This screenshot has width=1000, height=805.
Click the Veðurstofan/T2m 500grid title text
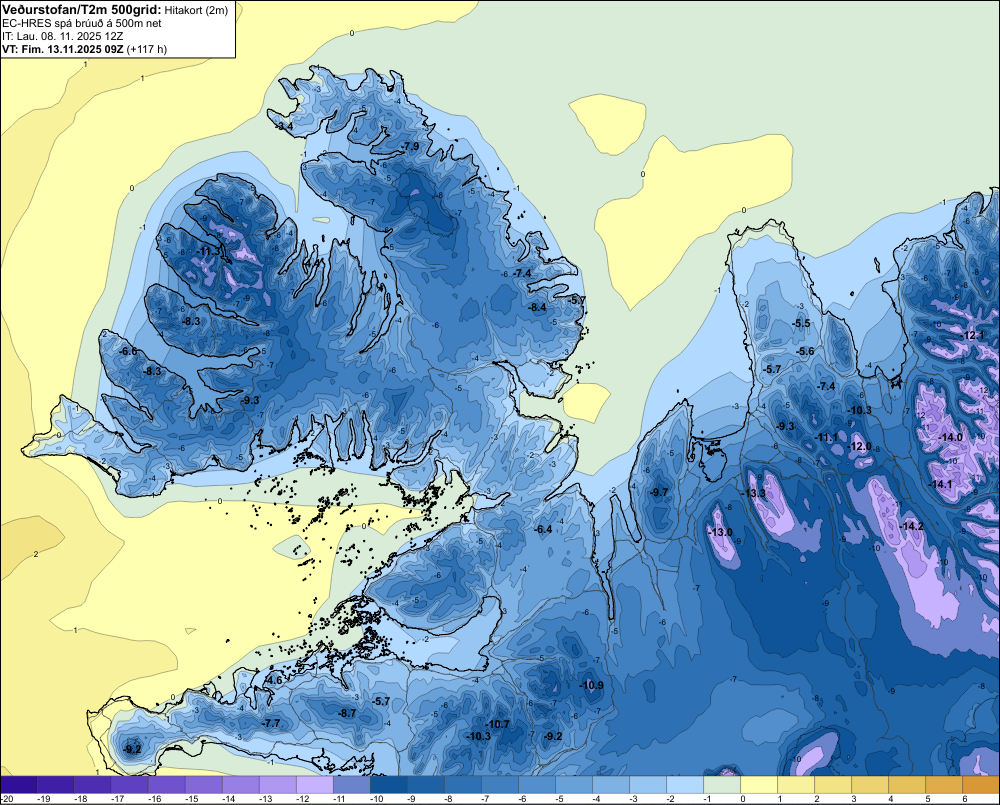click(x=82, y=10)
